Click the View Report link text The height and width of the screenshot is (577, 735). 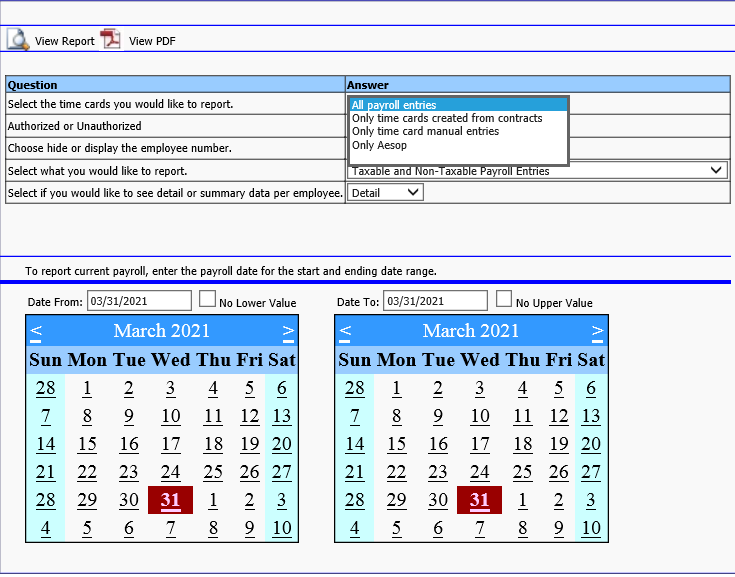click(65, 41)
